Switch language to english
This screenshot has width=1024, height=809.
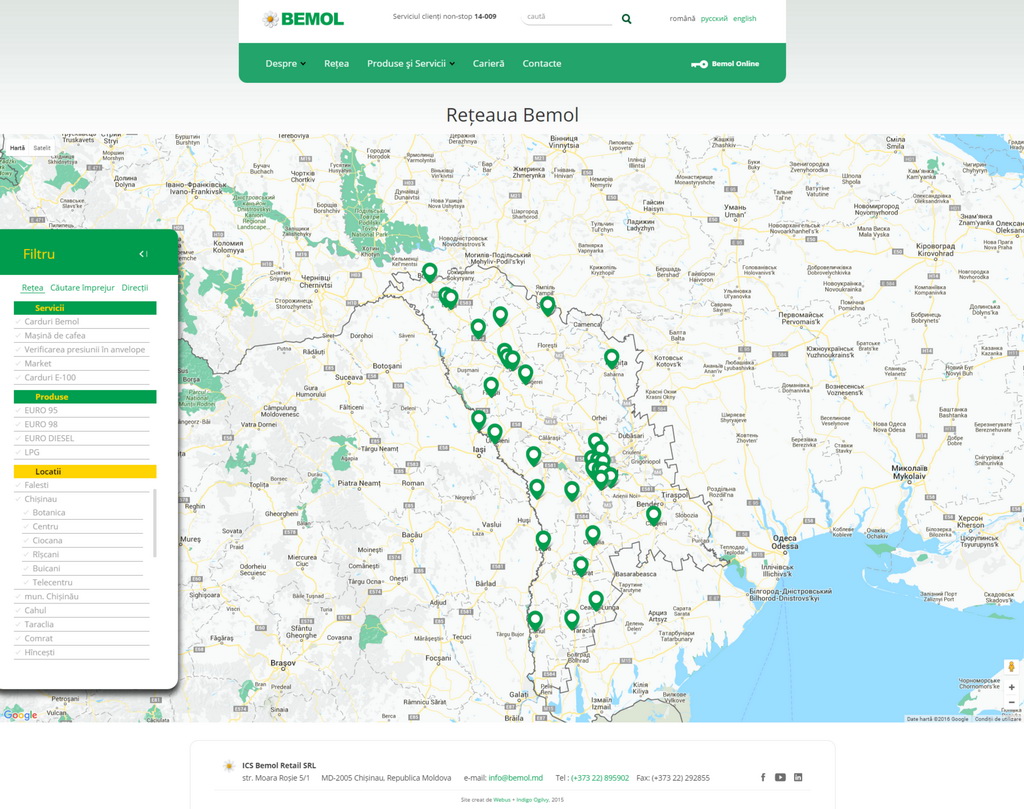744,19
